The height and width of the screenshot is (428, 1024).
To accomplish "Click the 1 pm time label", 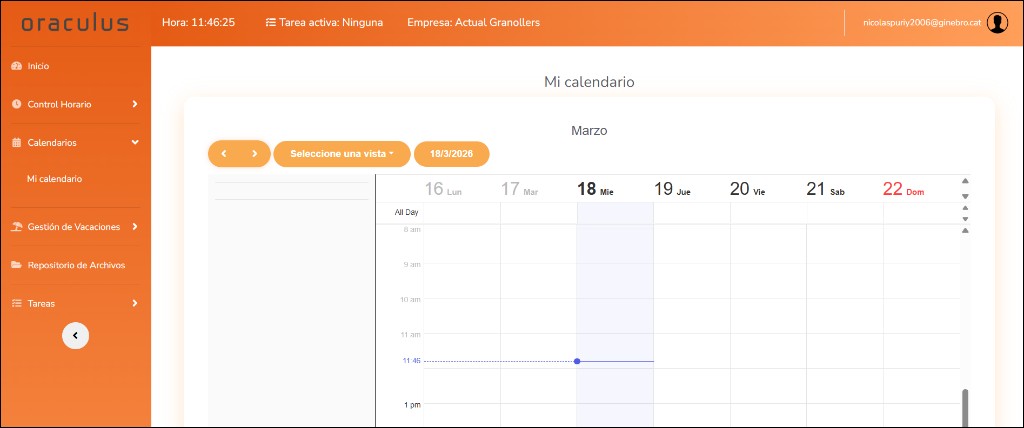I will point(412,404).
